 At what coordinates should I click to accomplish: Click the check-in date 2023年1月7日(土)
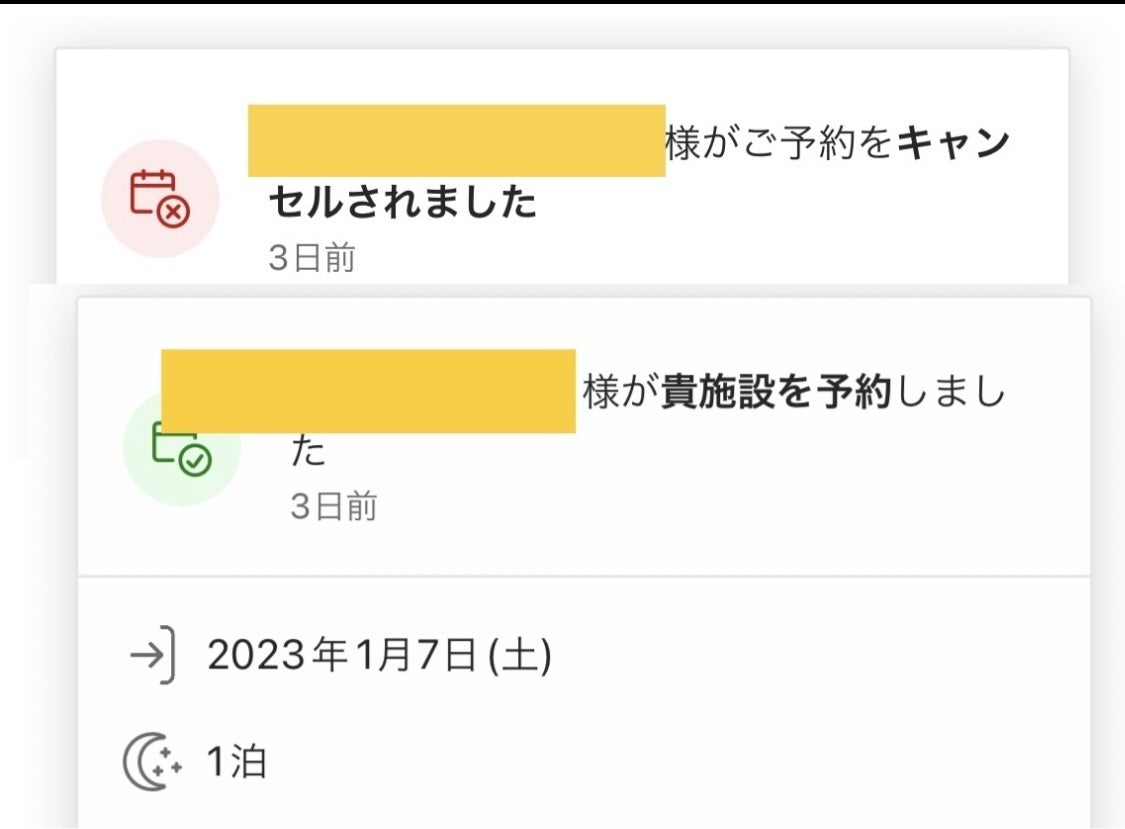coord(379,657)
